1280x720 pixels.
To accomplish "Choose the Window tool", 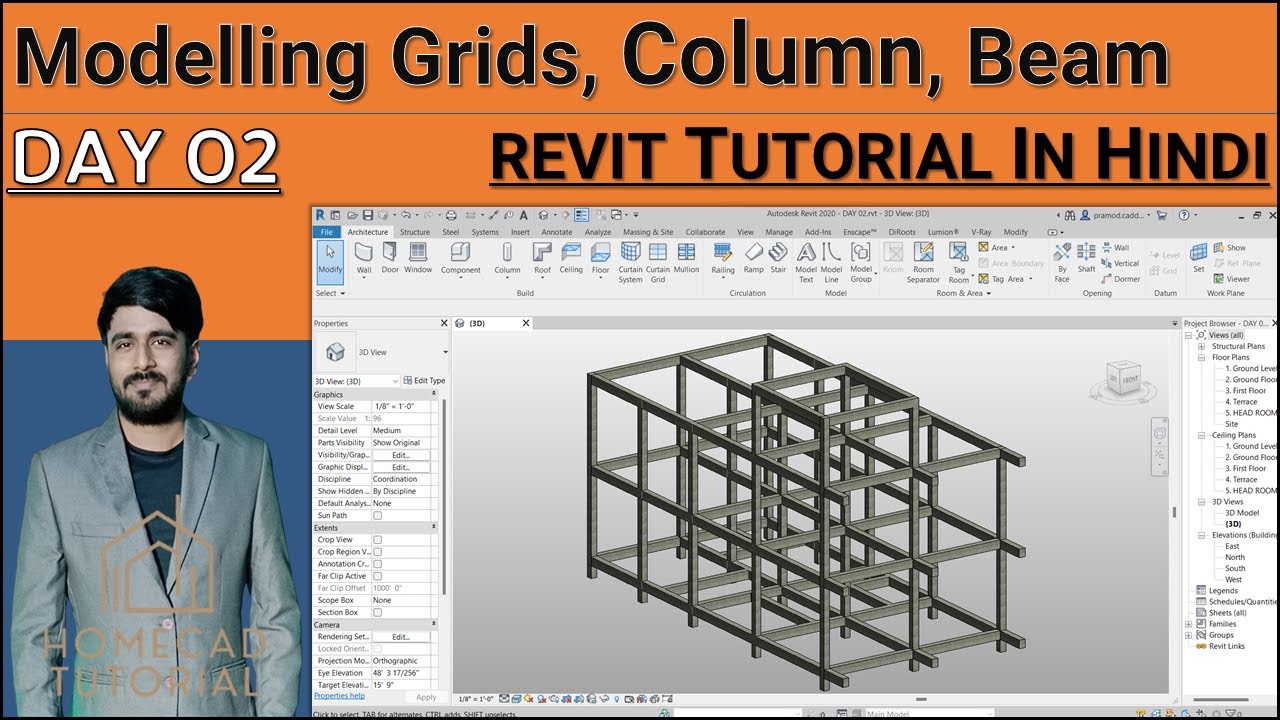I will [x=418, y=257].
